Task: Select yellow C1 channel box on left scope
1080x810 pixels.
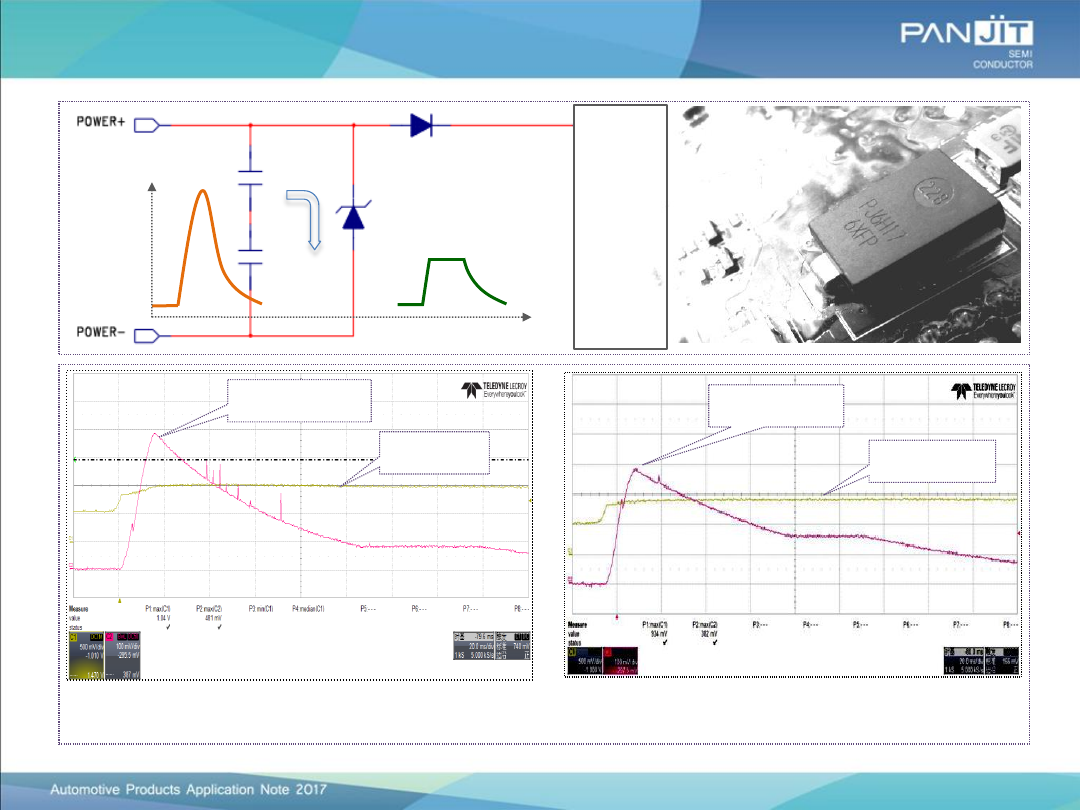Action: (x=85, y=656)
